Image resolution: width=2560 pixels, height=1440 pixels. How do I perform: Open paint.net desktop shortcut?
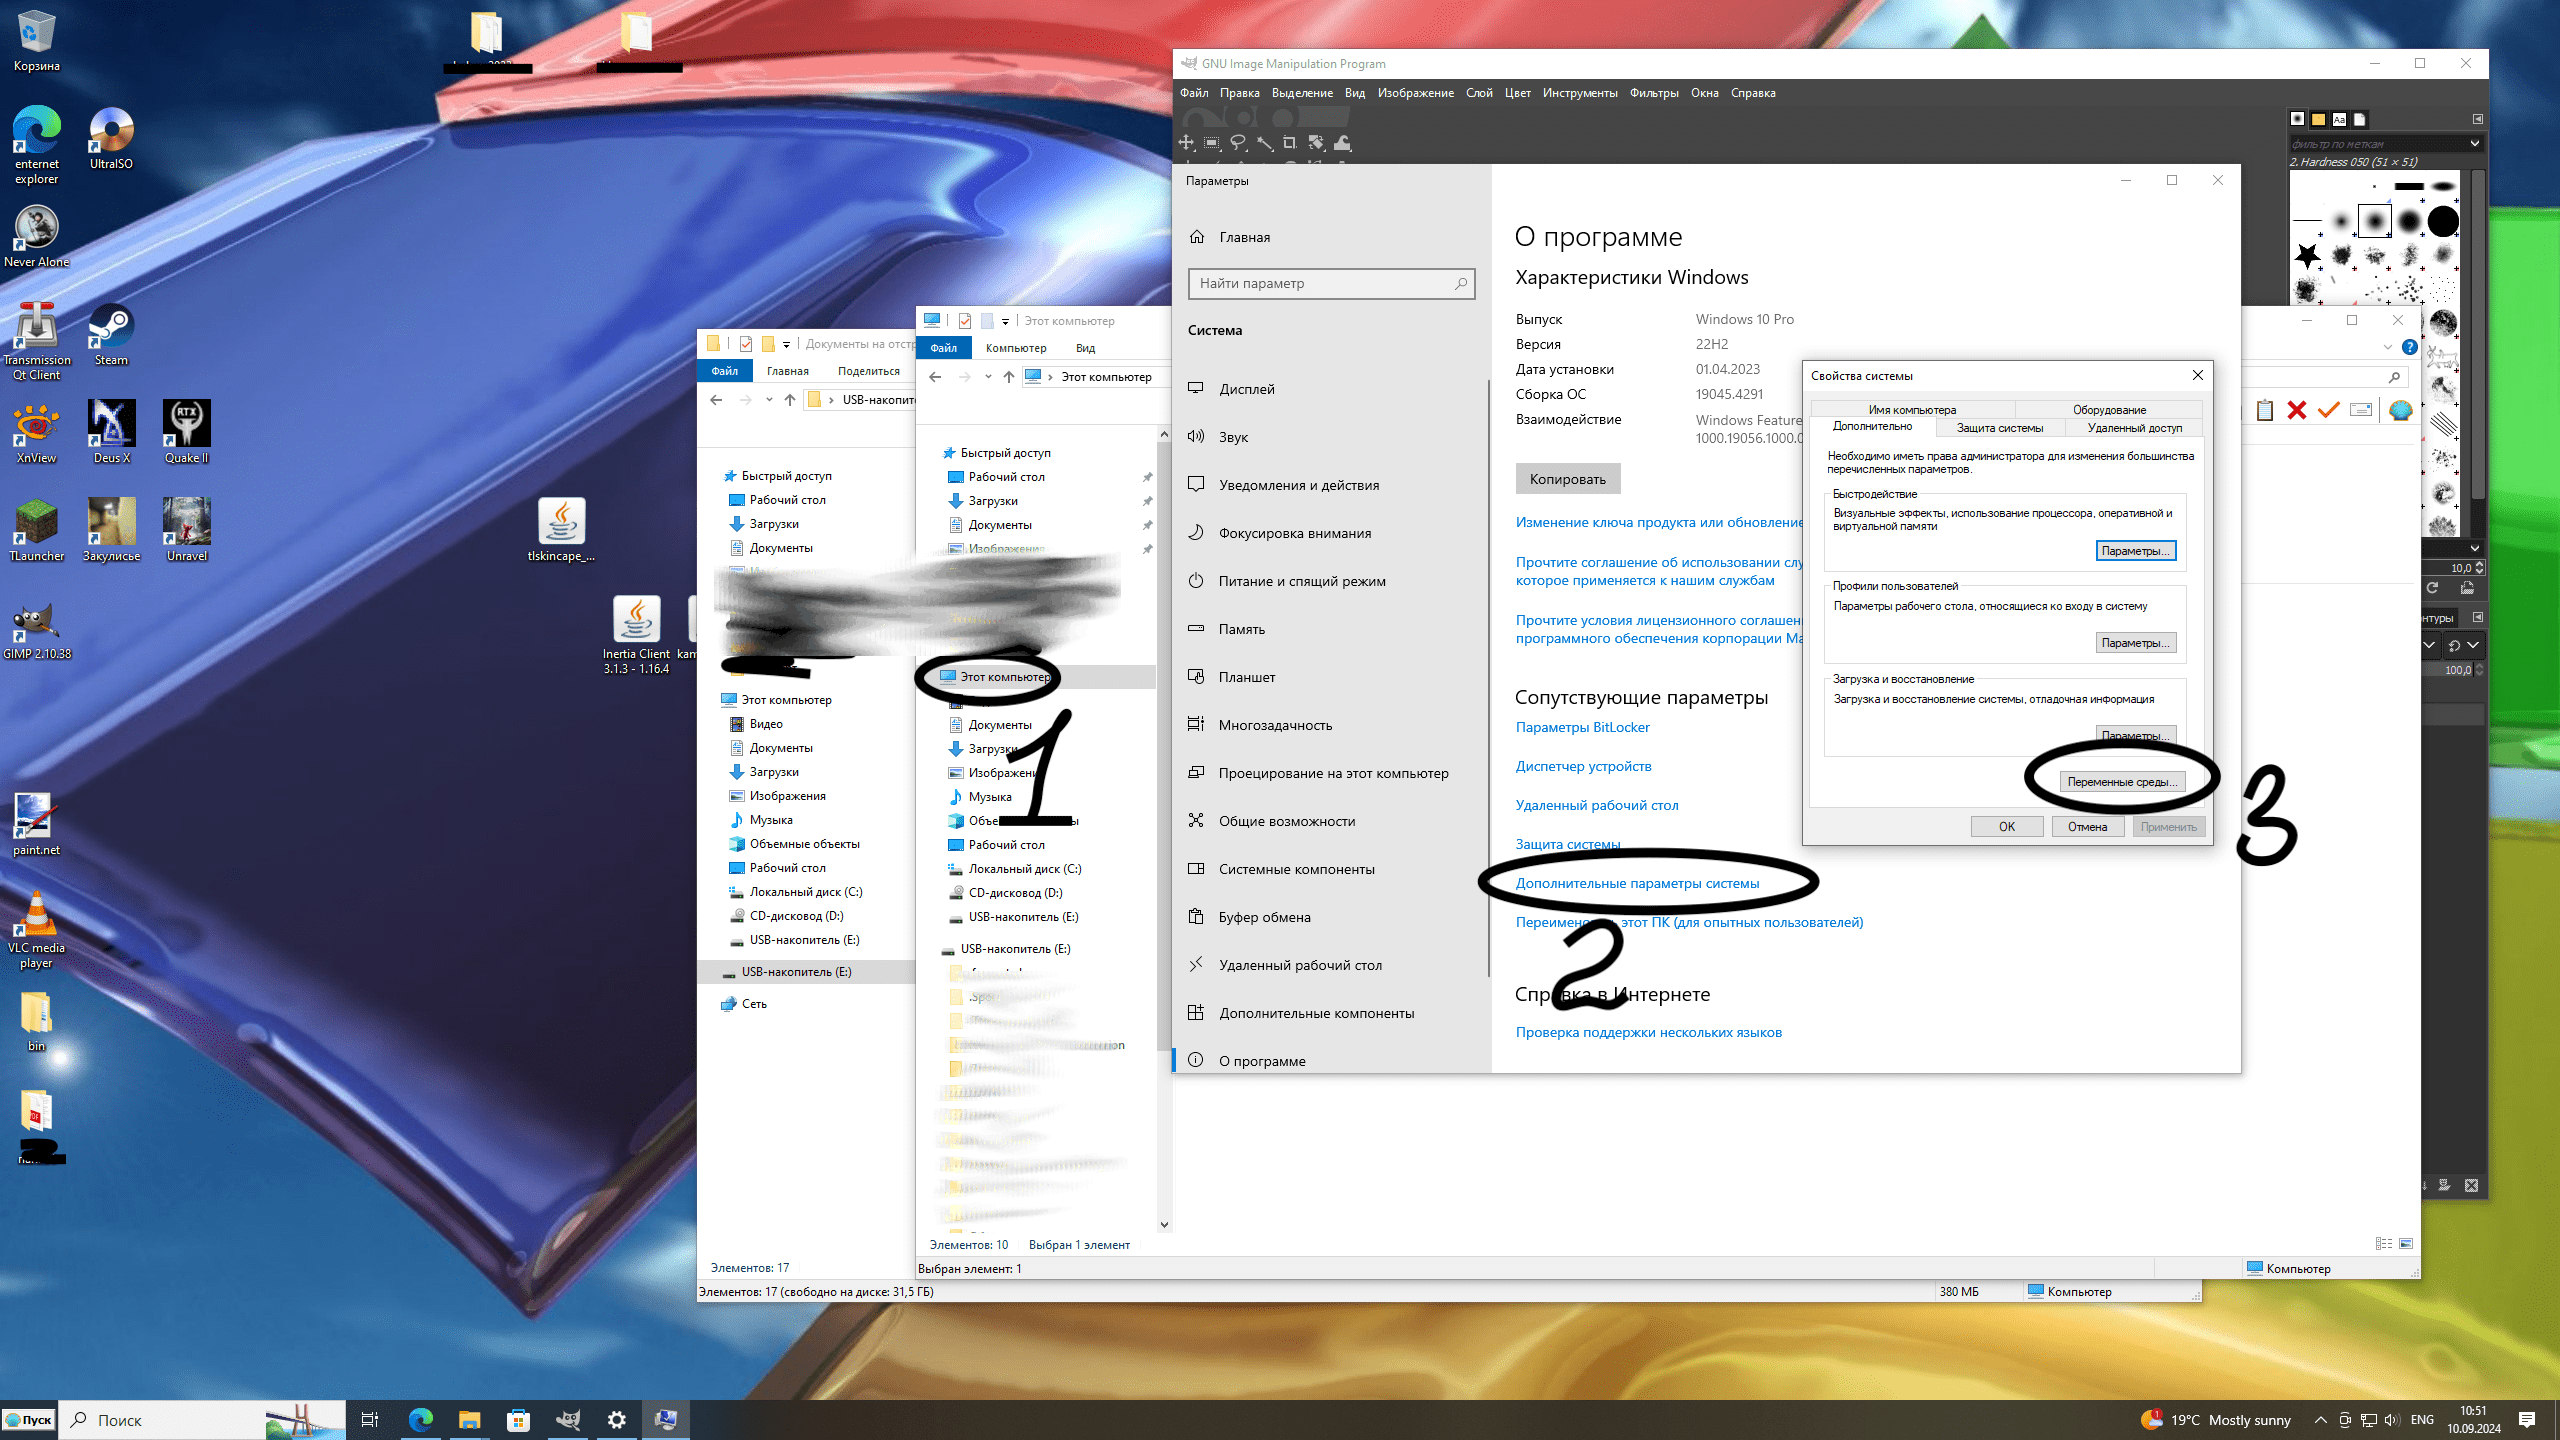click(37, 825)
